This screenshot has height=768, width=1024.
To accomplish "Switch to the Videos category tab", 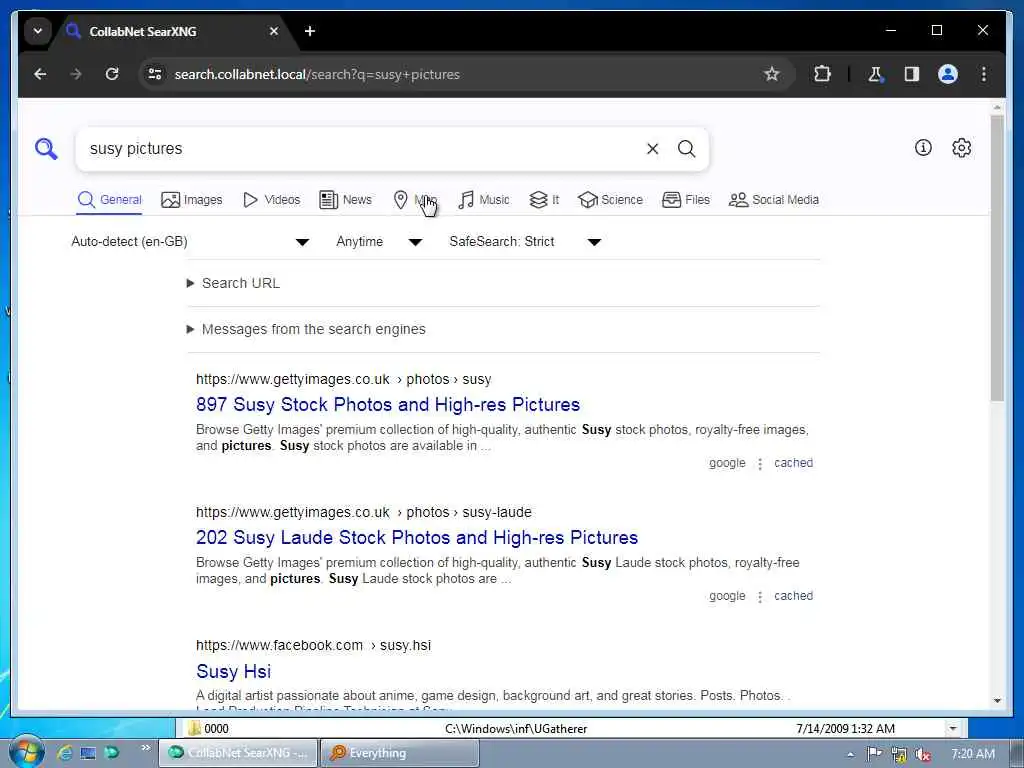I will point(271,200).
